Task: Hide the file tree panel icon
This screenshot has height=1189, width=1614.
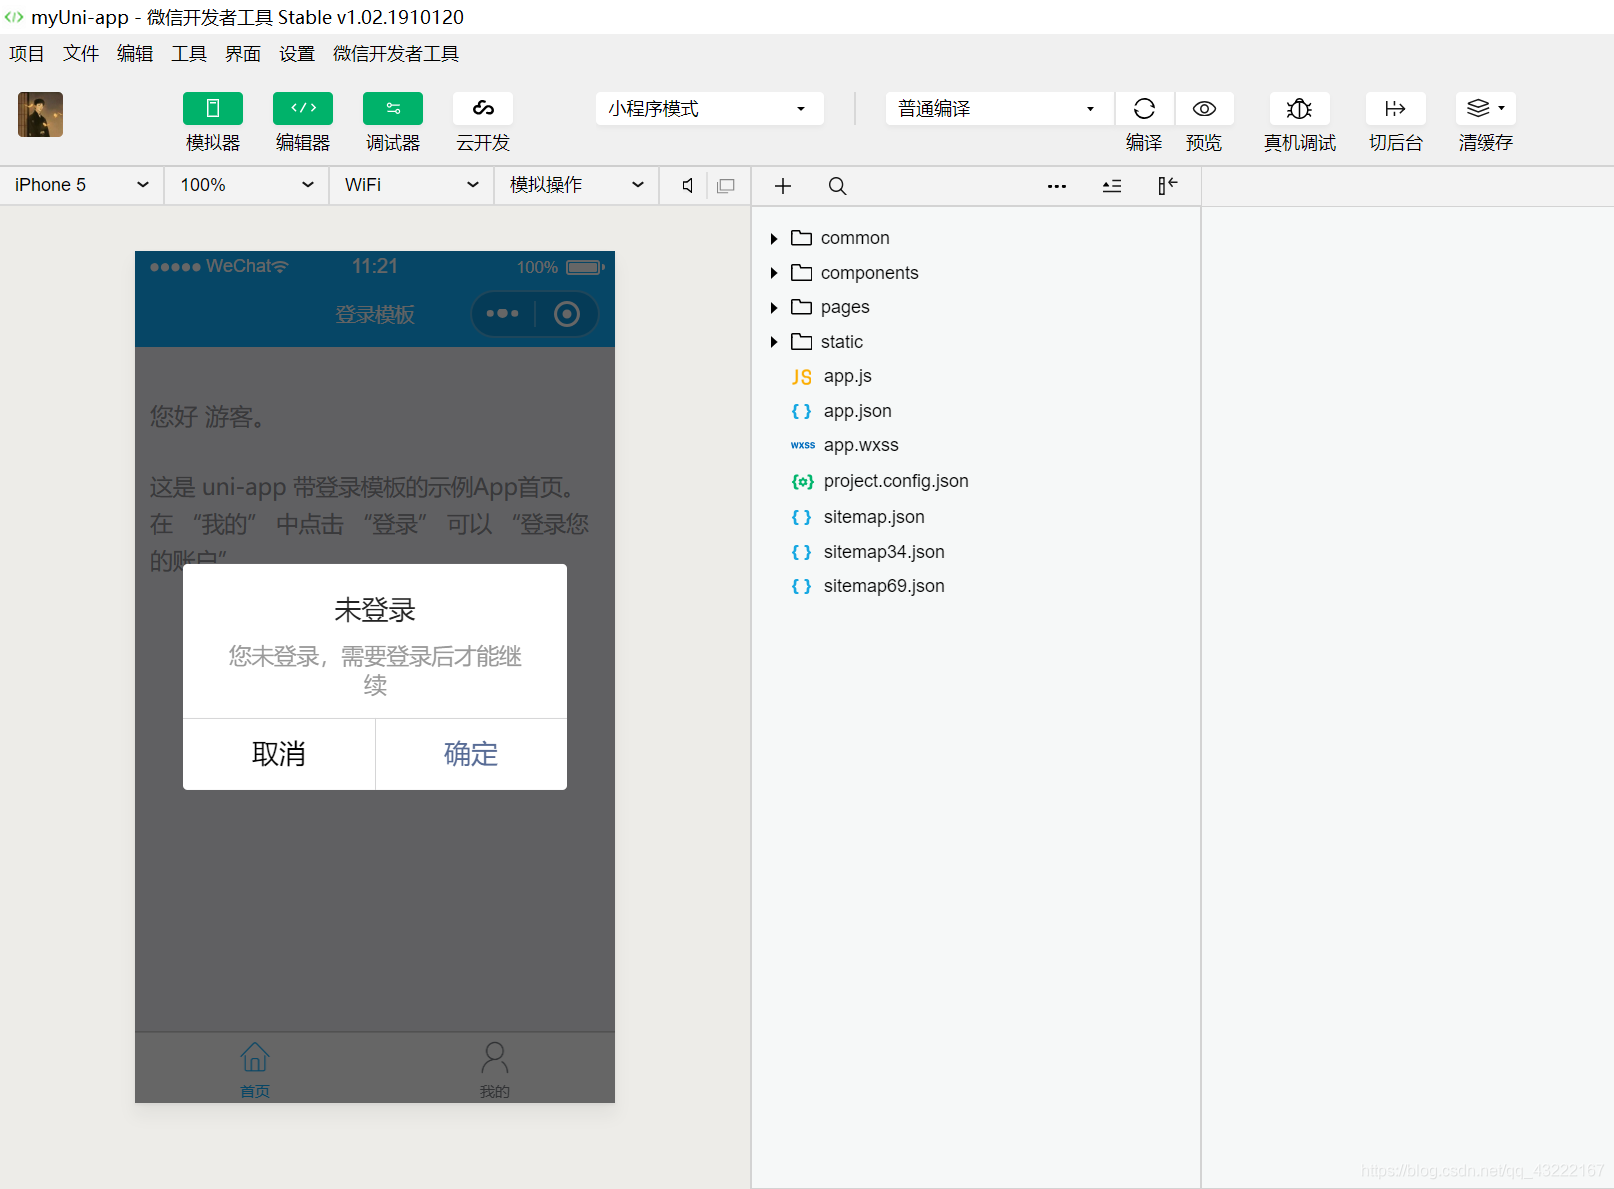Action: pyautogui.click(x=1167, y=186)
